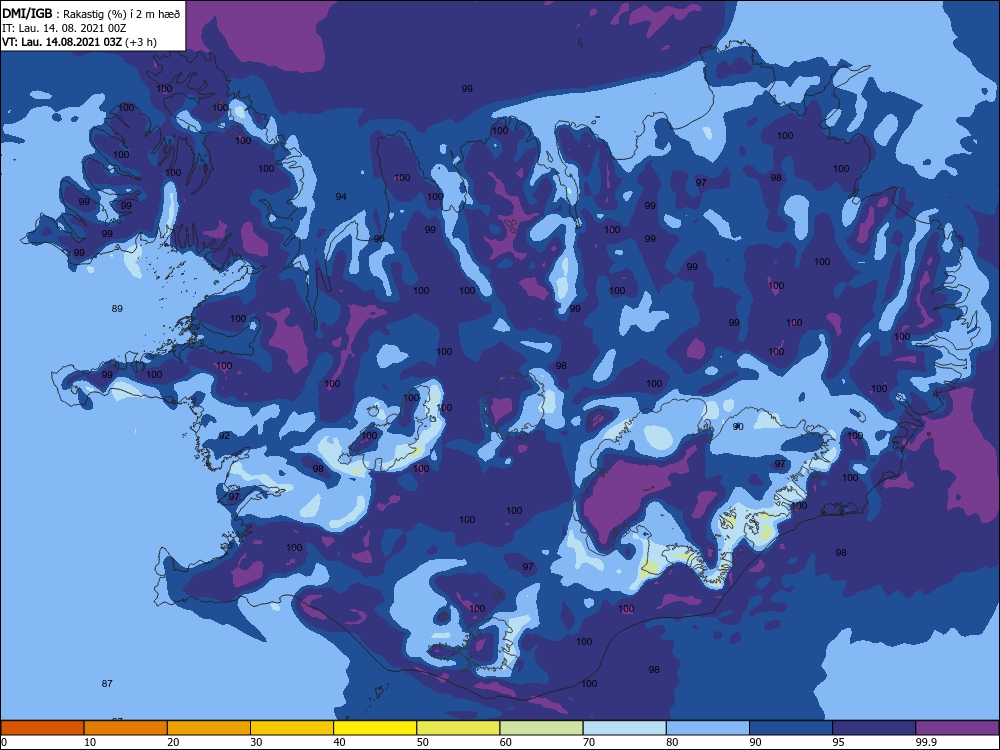Click the '60' legend scale label
This screenshot has height=750, width=1000.
click(x=506, y=742)
